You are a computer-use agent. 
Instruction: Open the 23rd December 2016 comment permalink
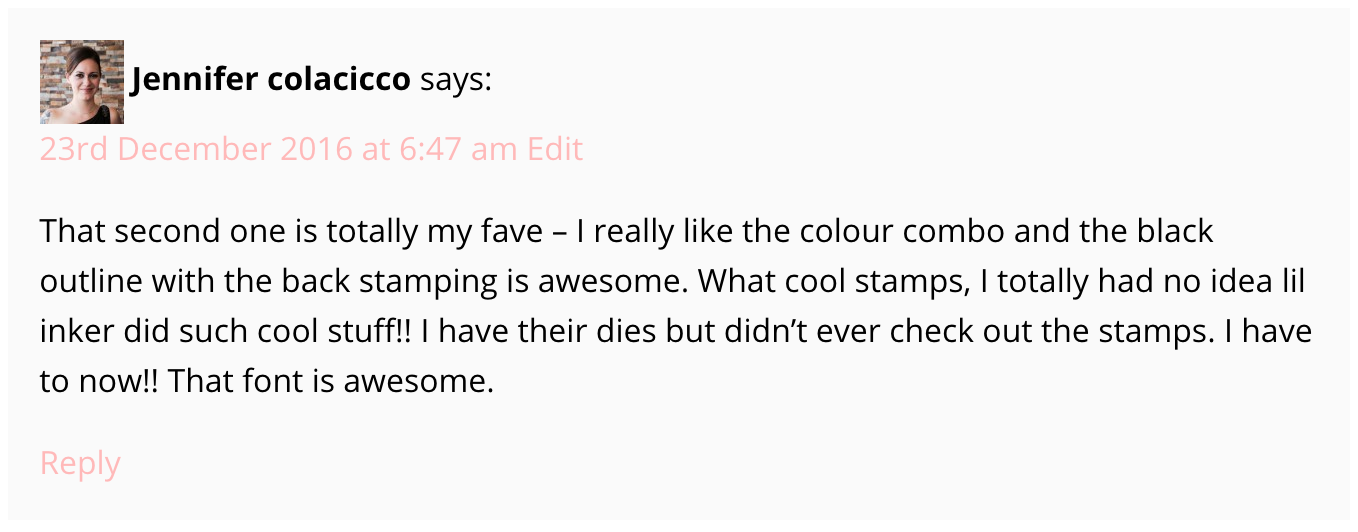[x=279, y=149]
